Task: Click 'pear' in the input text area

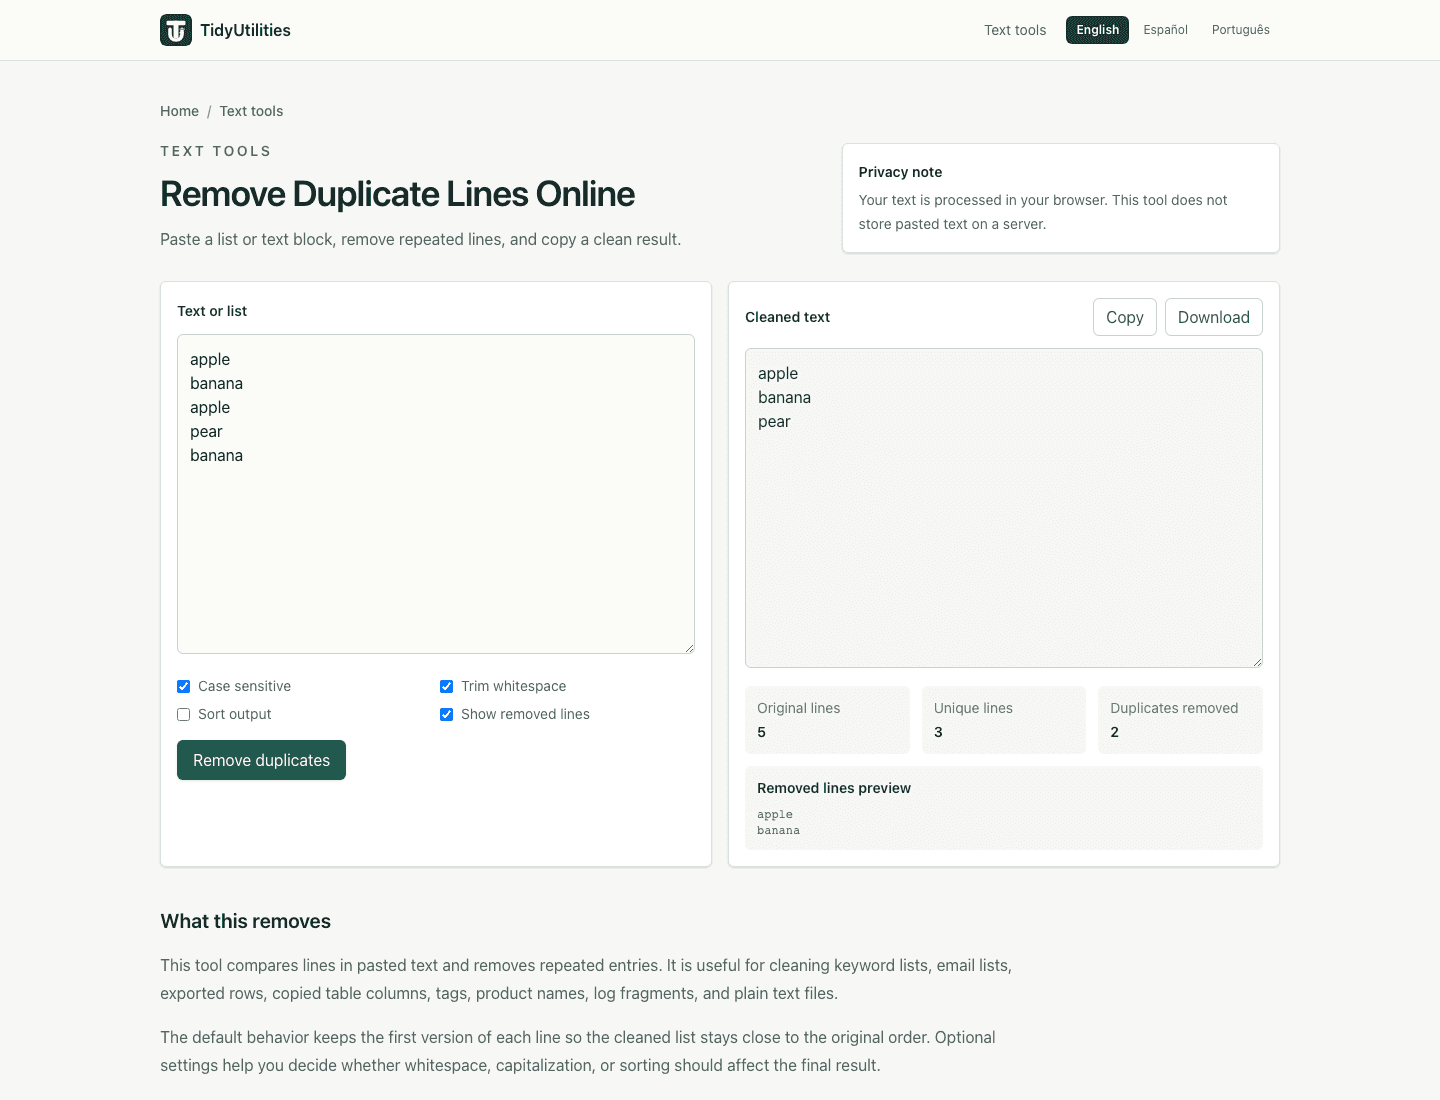Action: pos(206,431)
